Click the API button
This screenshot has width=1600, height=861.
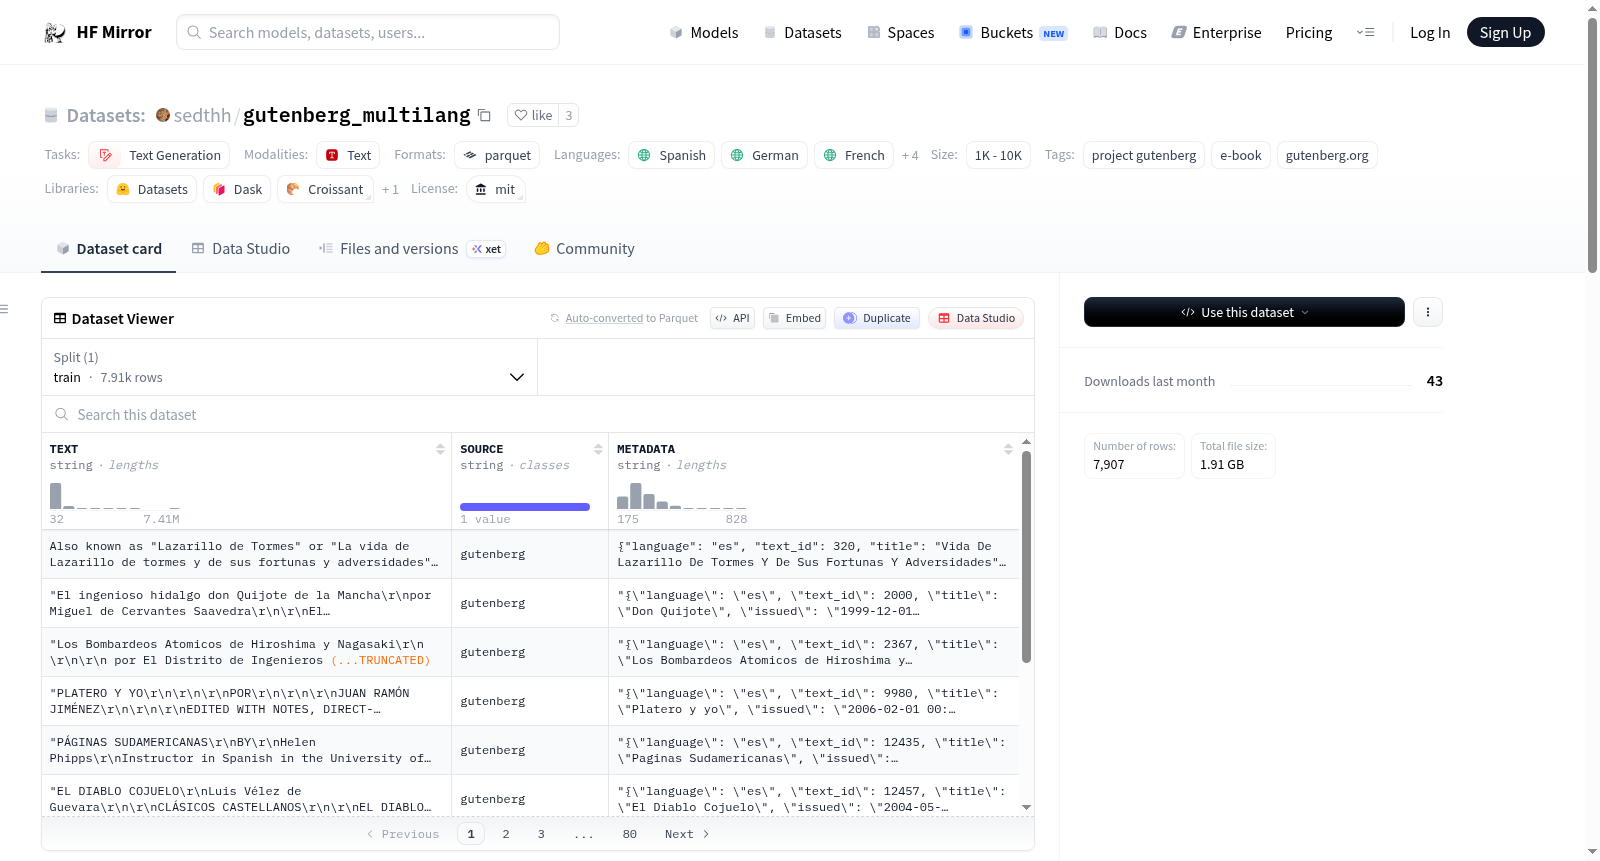pos(732,318)
